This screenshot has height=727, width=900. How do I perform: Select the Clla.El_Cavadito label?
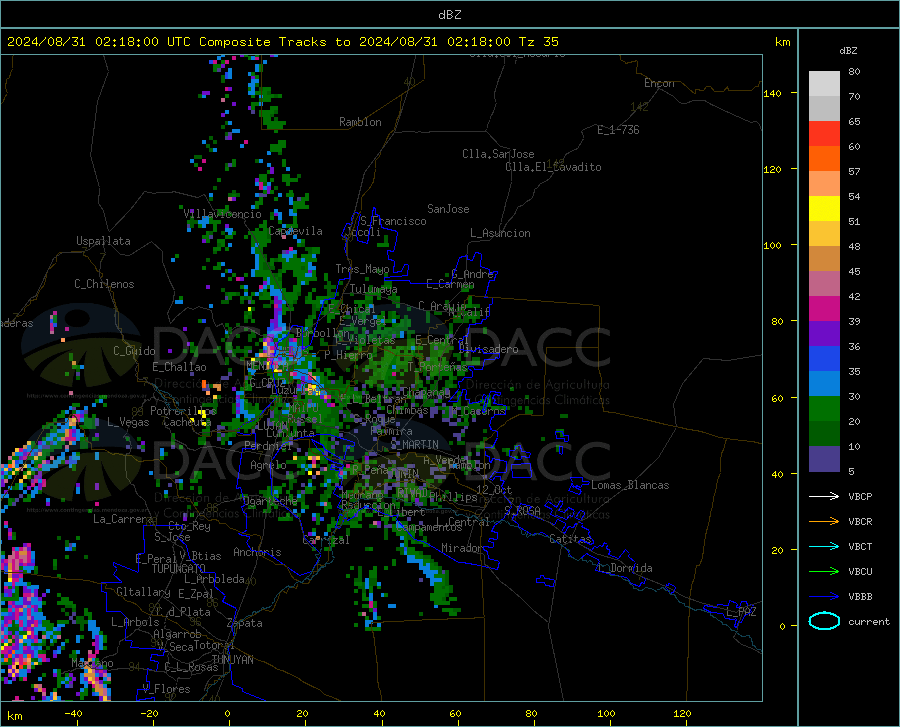point(553,167)
